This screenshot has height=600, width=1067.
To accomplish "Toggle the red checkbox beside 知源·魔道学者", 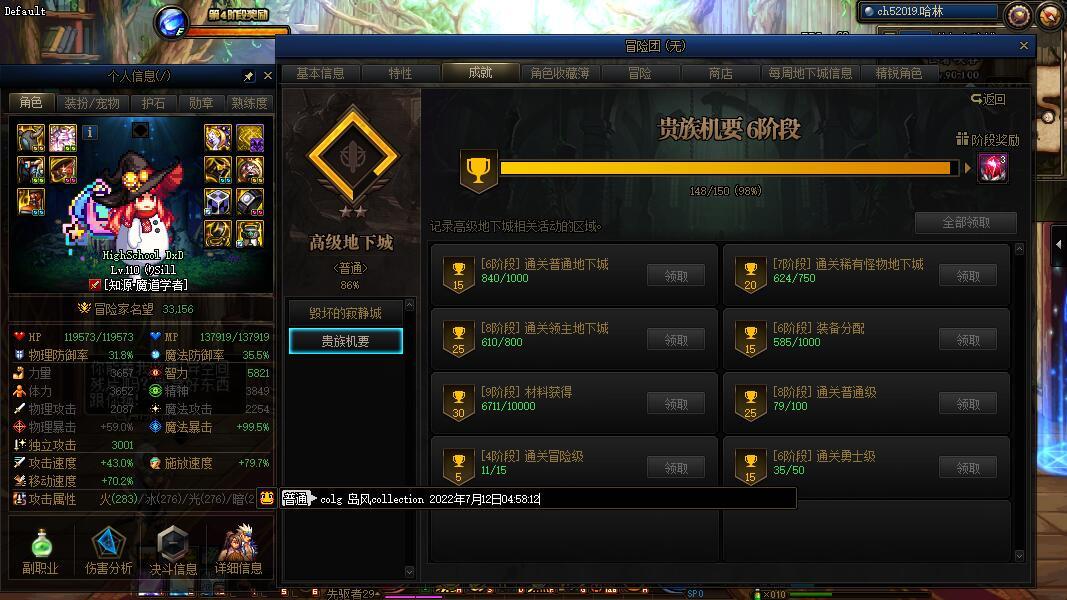I will pos(95,285).
